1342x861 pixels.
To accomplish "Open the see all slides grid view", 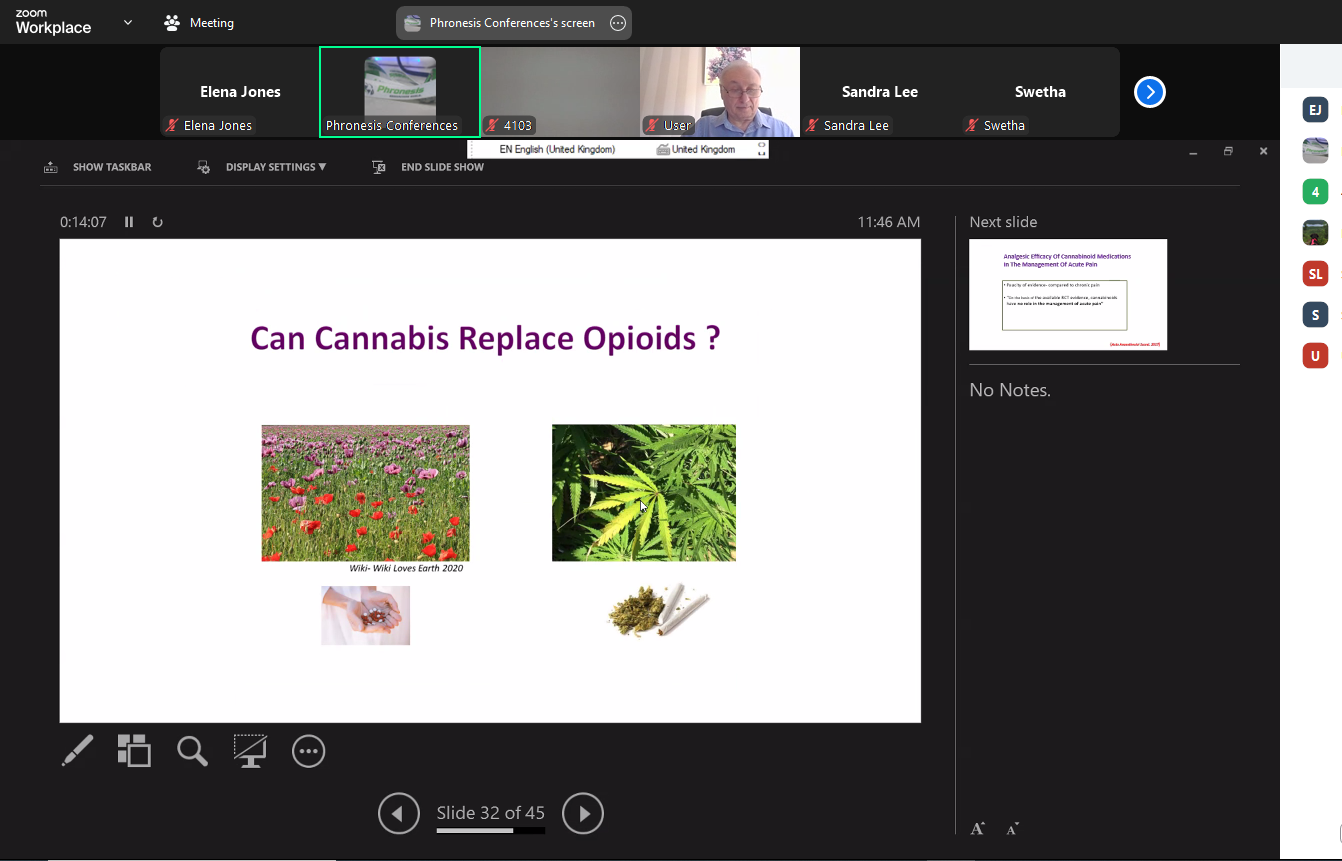I will (x=134, y=751).
